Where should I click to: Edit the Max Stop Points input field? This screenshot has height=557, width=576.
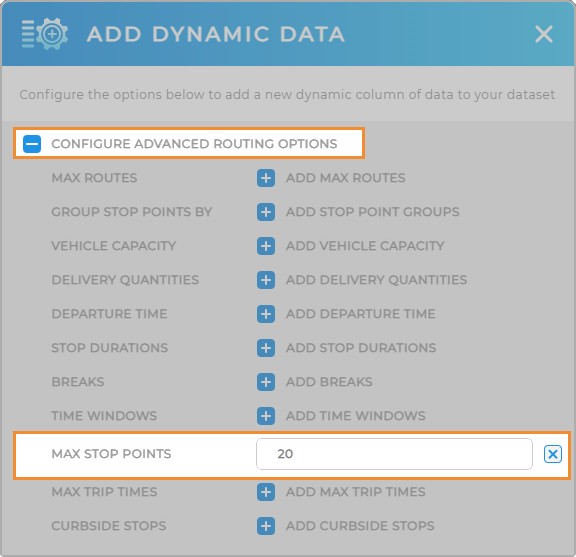(394, 454)
